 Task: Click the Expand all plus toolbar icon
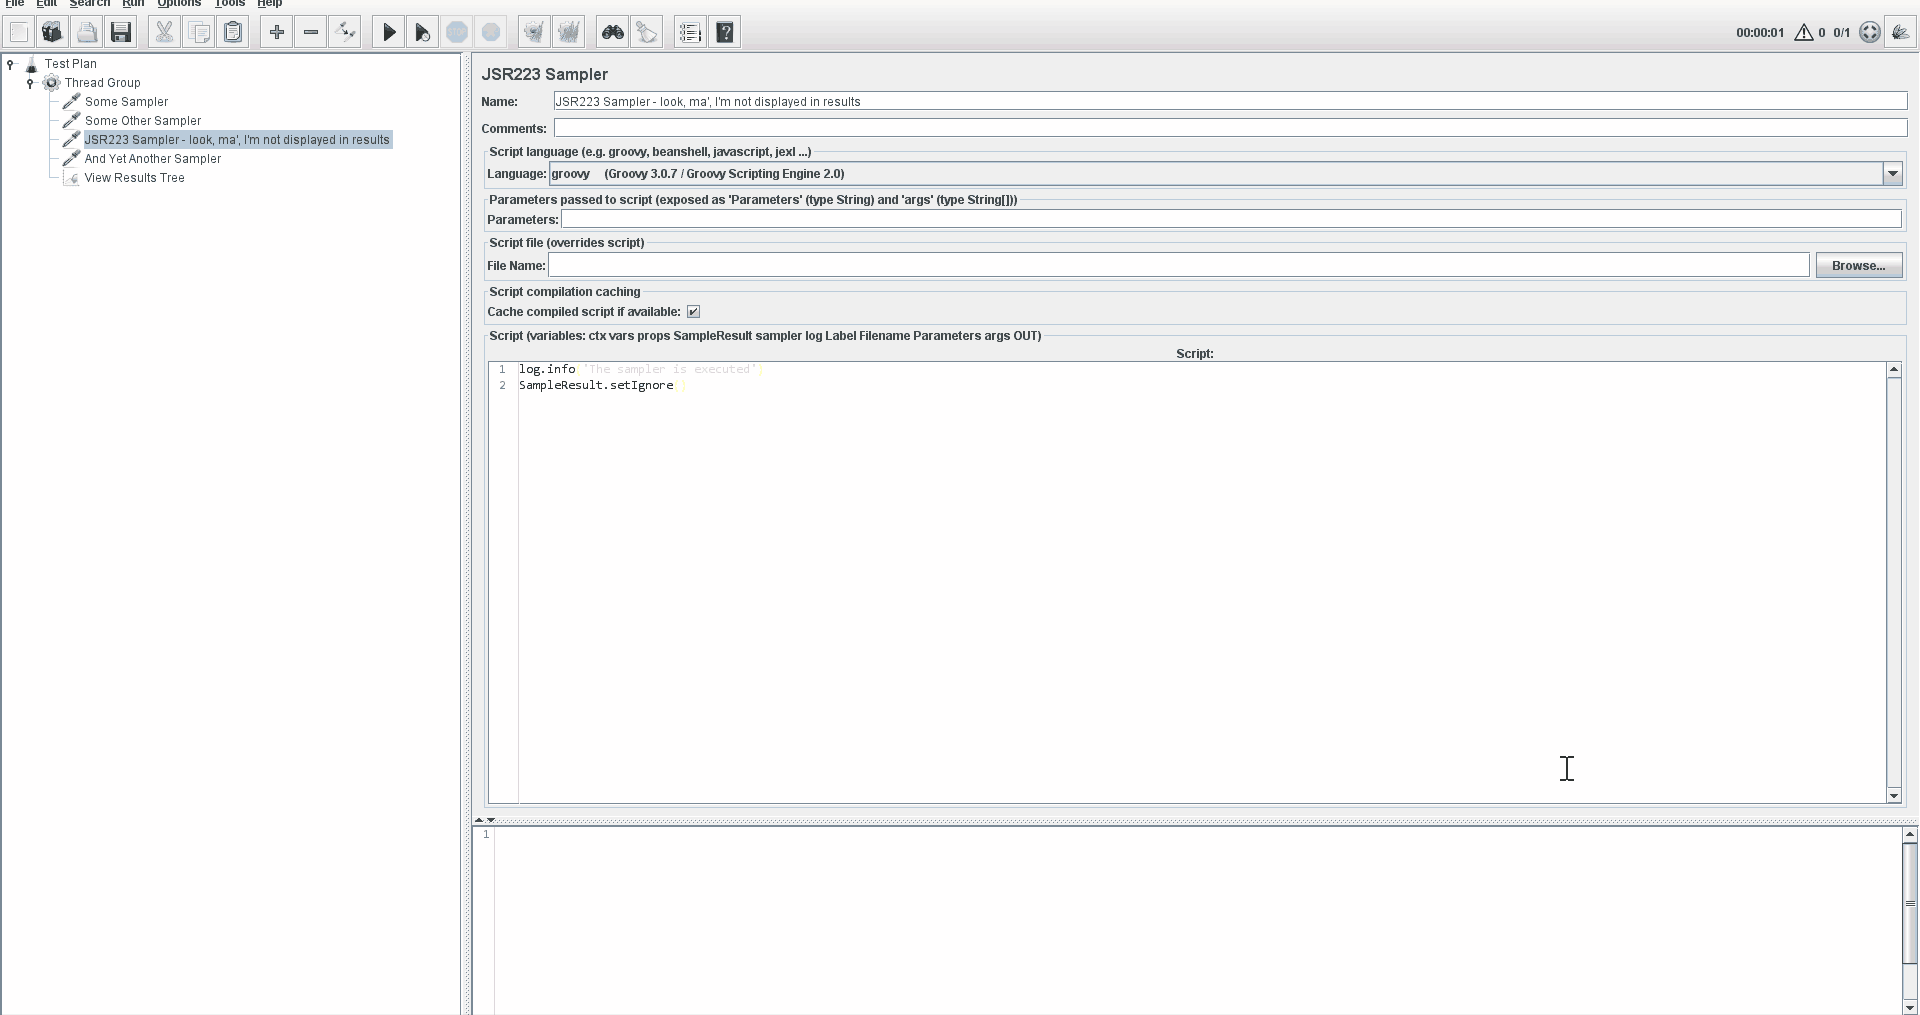[276, 31]
